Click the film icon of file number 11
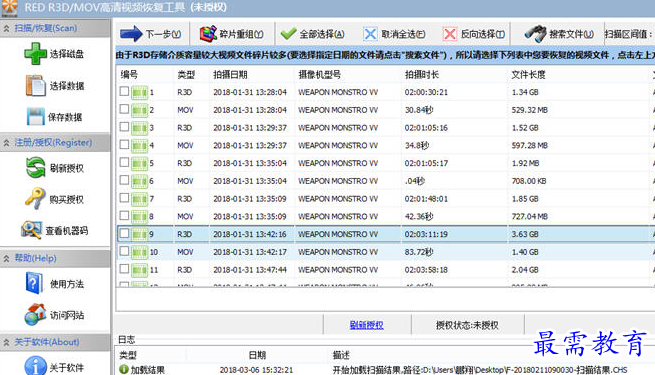This screenshot has width=655, height=375. 140,270
